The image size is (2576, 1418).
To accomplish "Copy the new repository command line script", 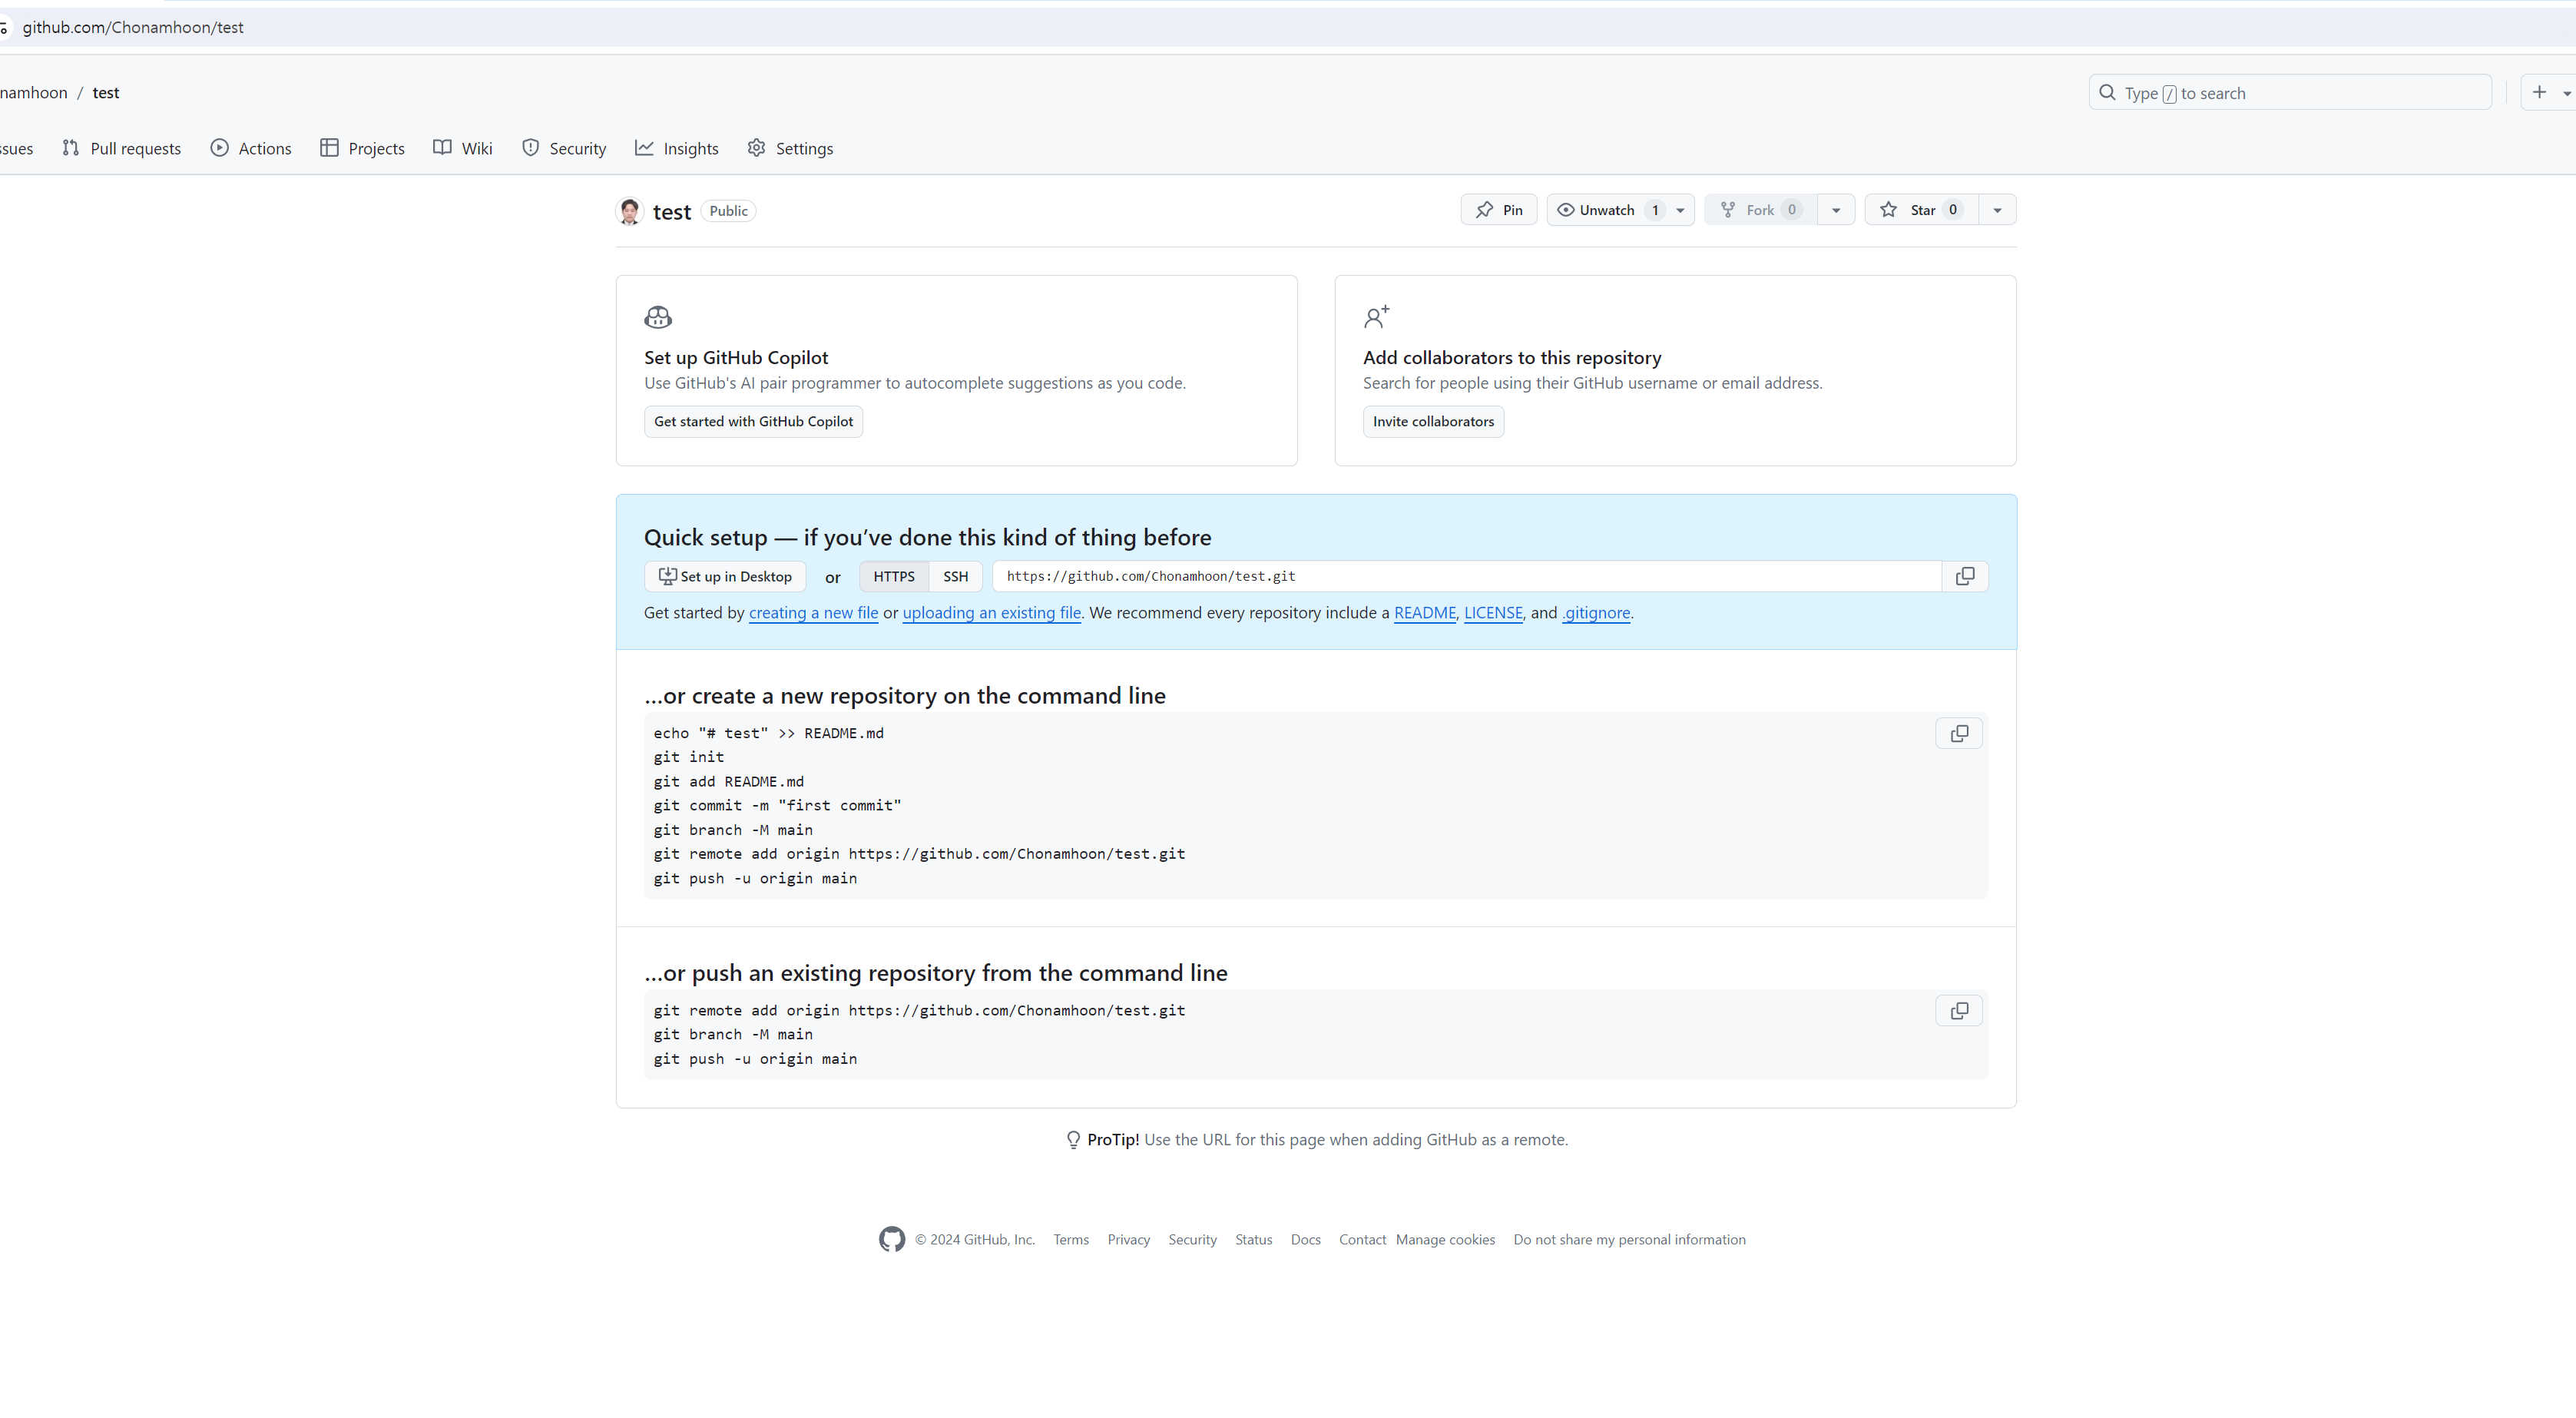I will 1959,734.
